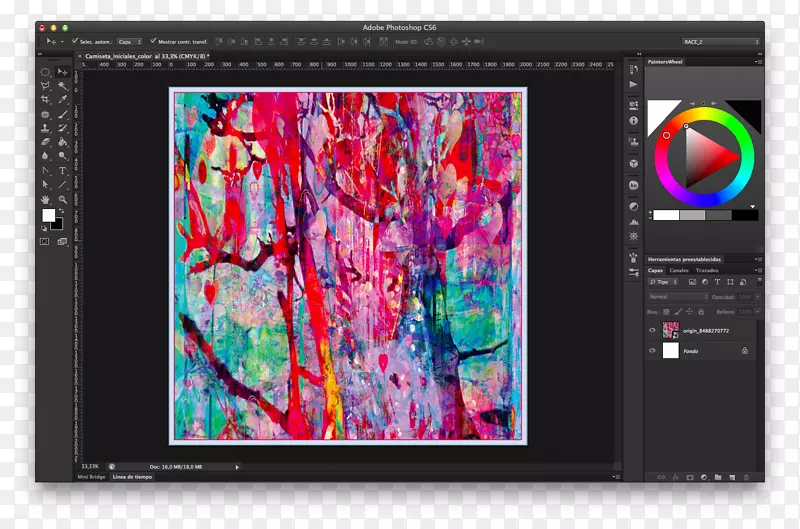This screenshot has width=800, height=529.
Task: Select the Horizontal Type tool
Action: click(62, 171)
